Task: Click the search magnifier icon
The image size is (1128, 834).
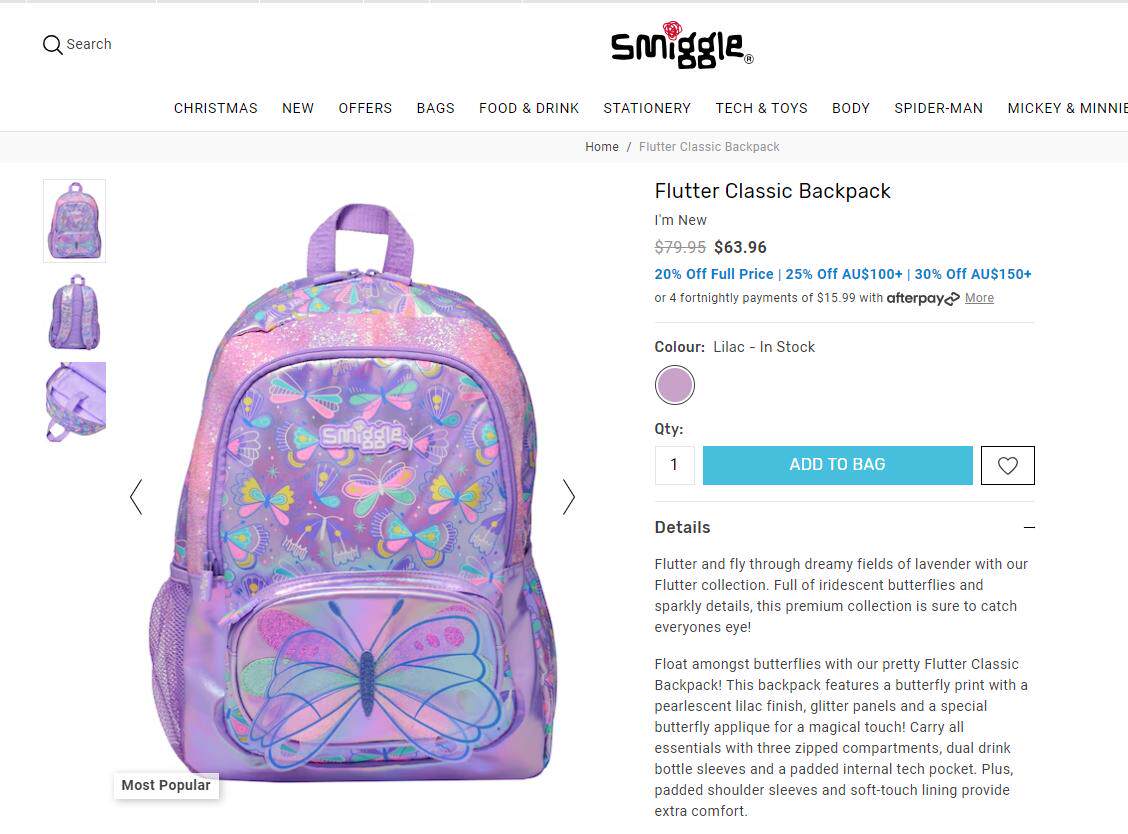Action: coord(52,45)
